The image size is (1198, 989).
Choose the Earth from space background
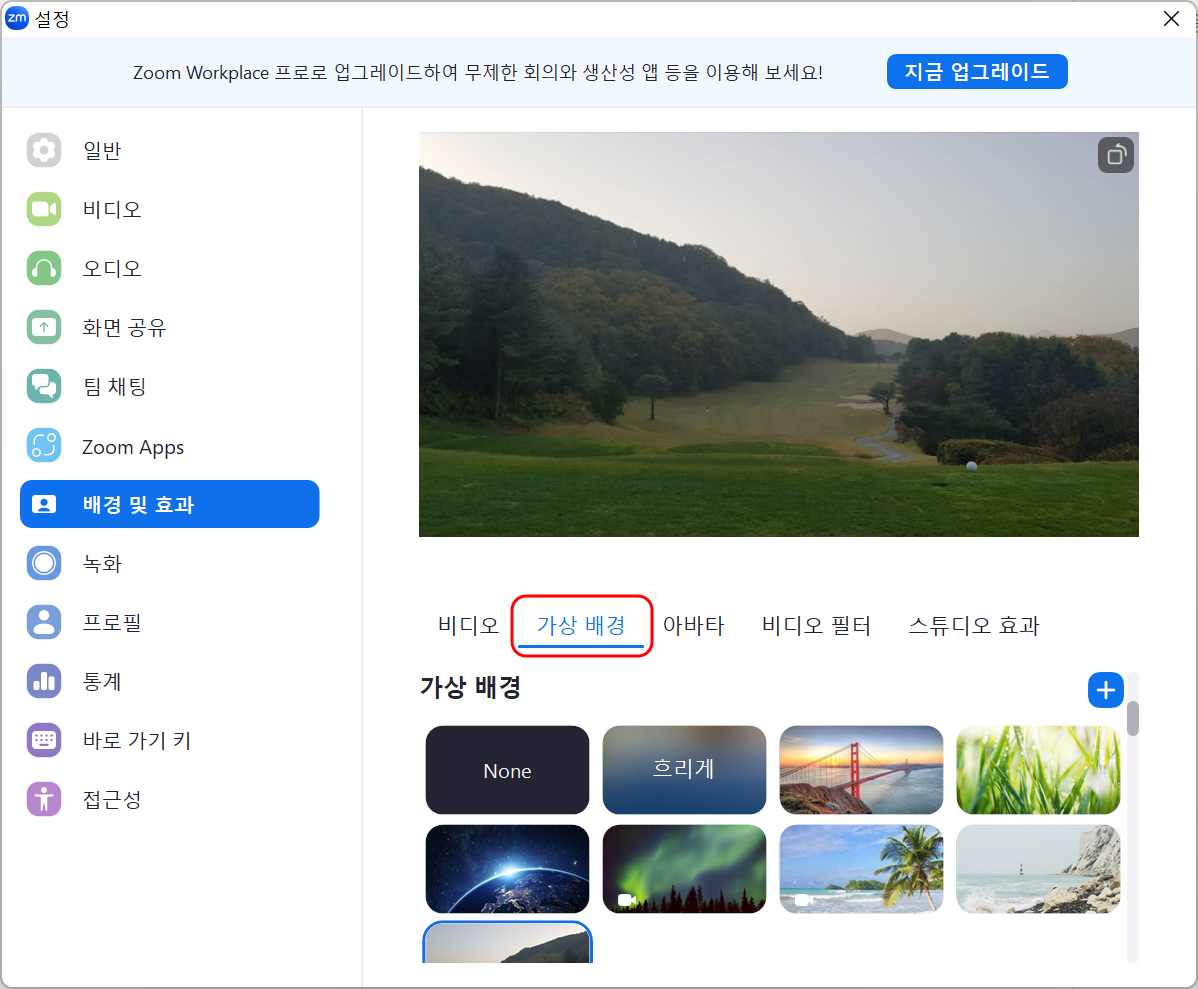point(507,869)
